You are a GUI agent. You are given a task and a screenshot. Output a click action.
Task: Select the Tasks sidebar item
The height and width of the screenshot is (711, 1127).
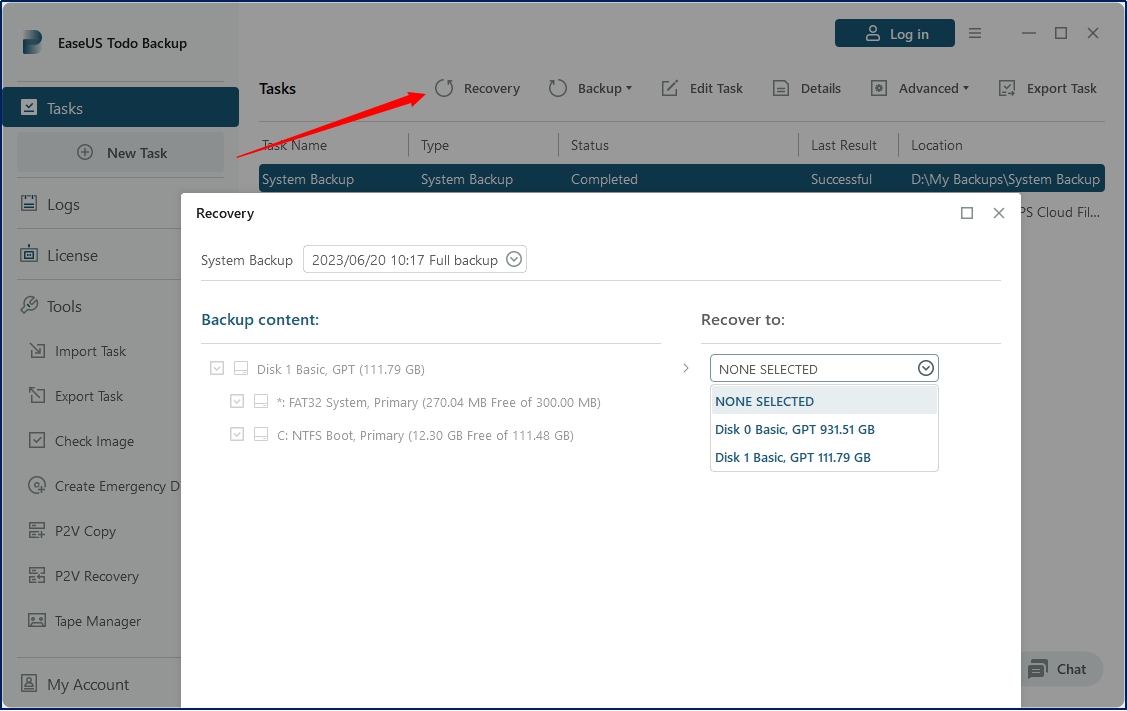point(121,107)
